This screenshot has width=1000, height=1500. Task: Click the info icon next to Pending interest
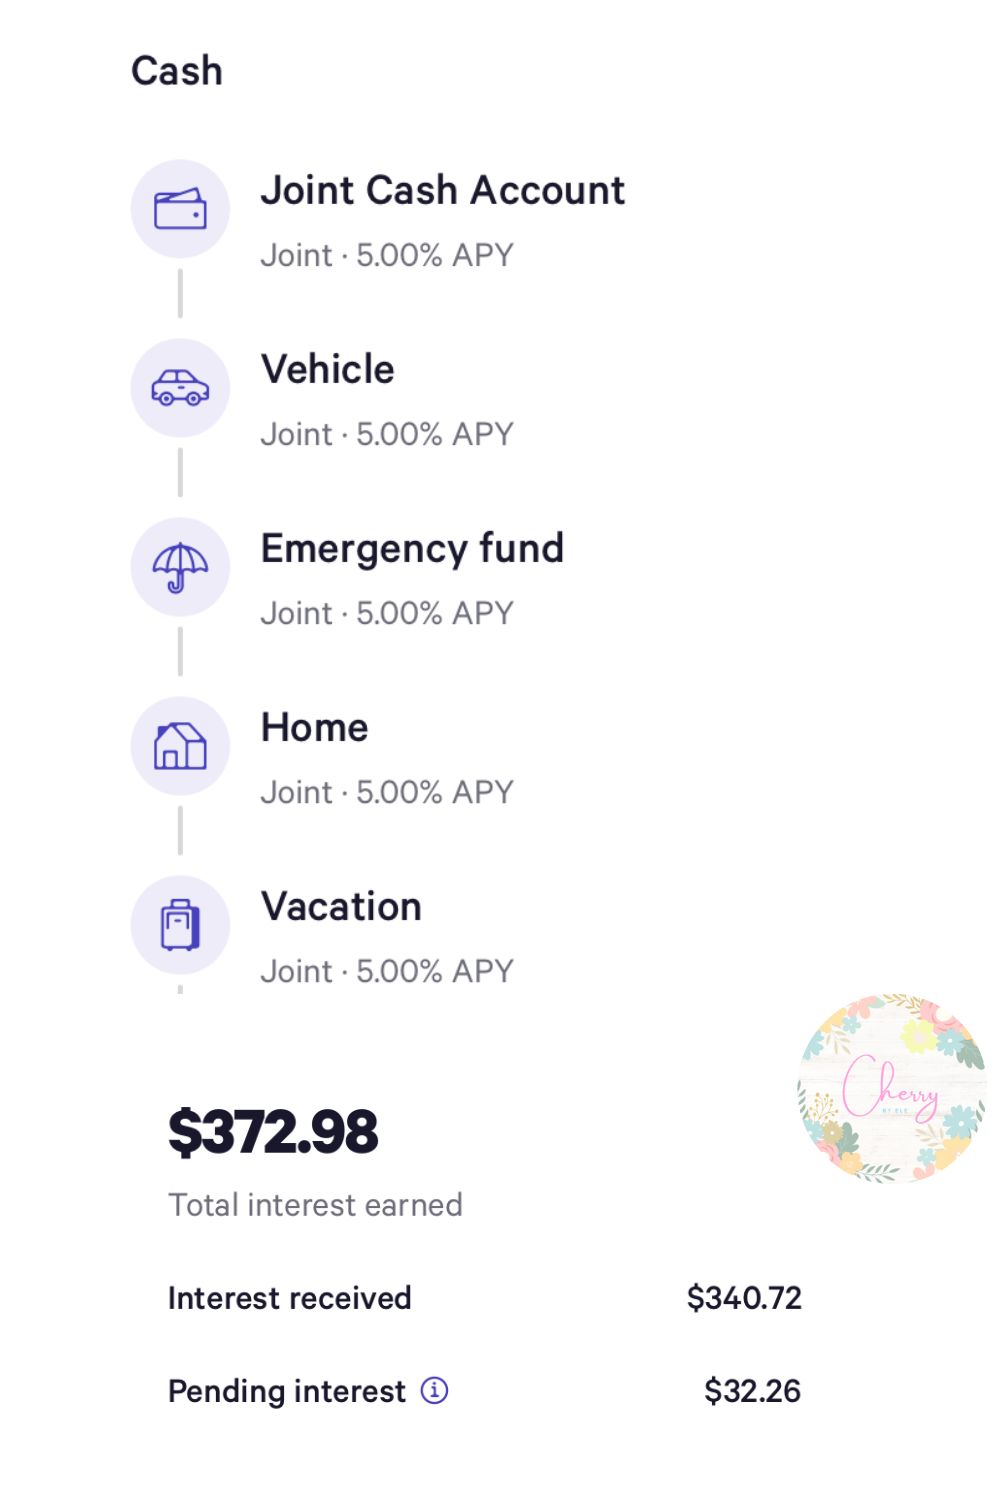pyautogui.click(x=434, y=1390)
